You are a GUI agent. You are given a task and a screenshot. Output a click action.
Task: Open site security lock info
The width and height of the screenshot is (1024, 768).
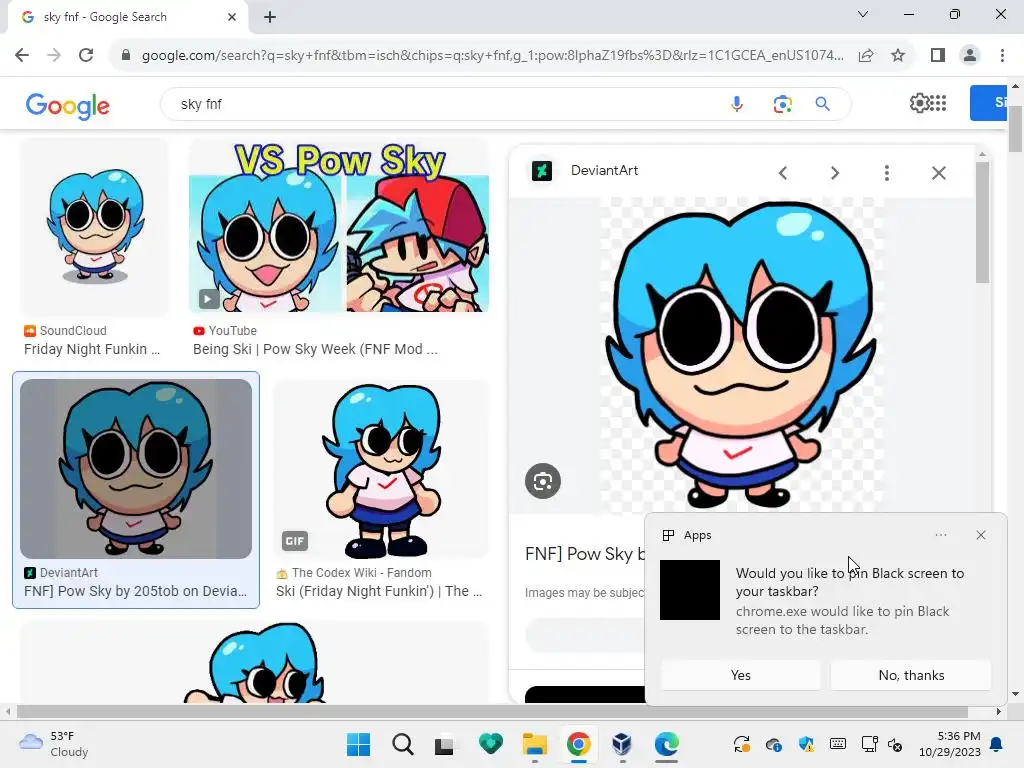click(x=126, y=55)
